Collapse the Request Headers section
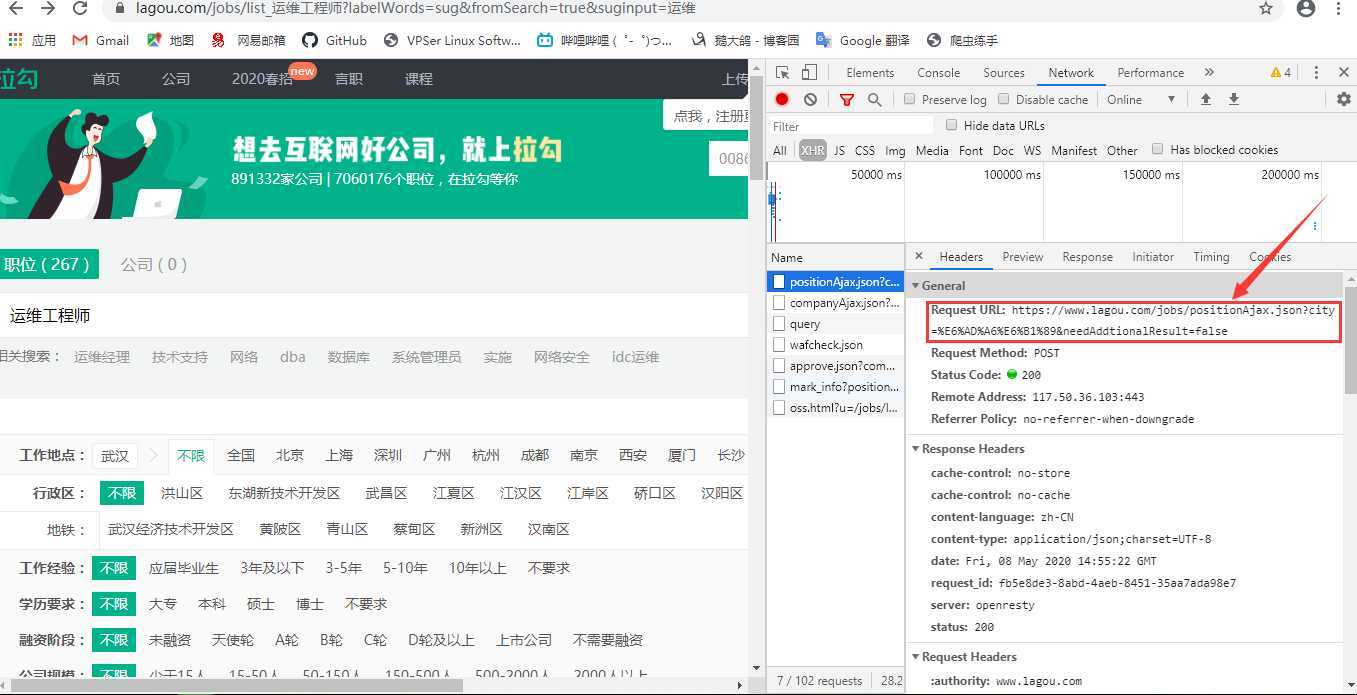 [x=915, y=657]
